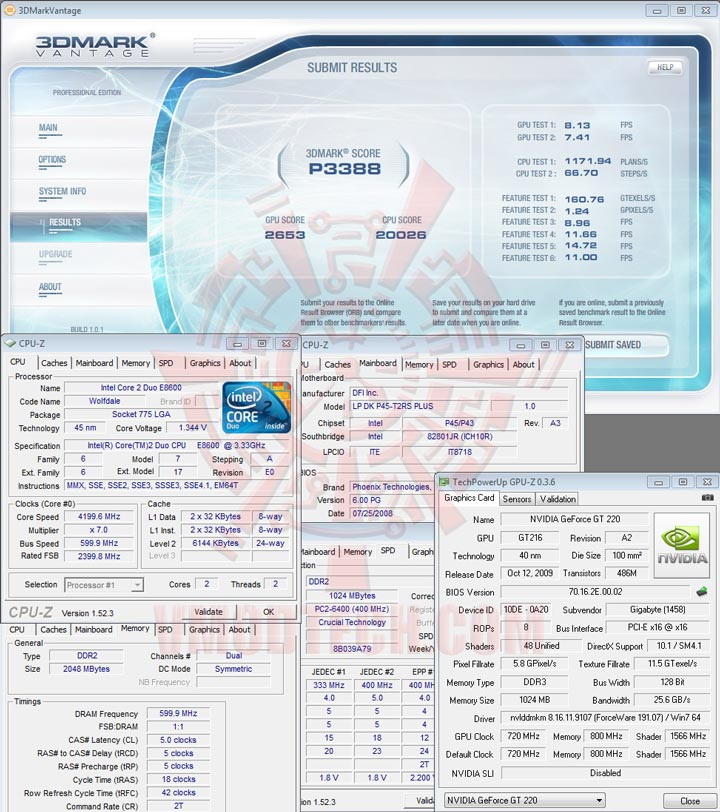The height and width of the screenshot is (812, 720).
Task: Click OK in the CPU-Z CPU window
Action: (x=268, y=612)
